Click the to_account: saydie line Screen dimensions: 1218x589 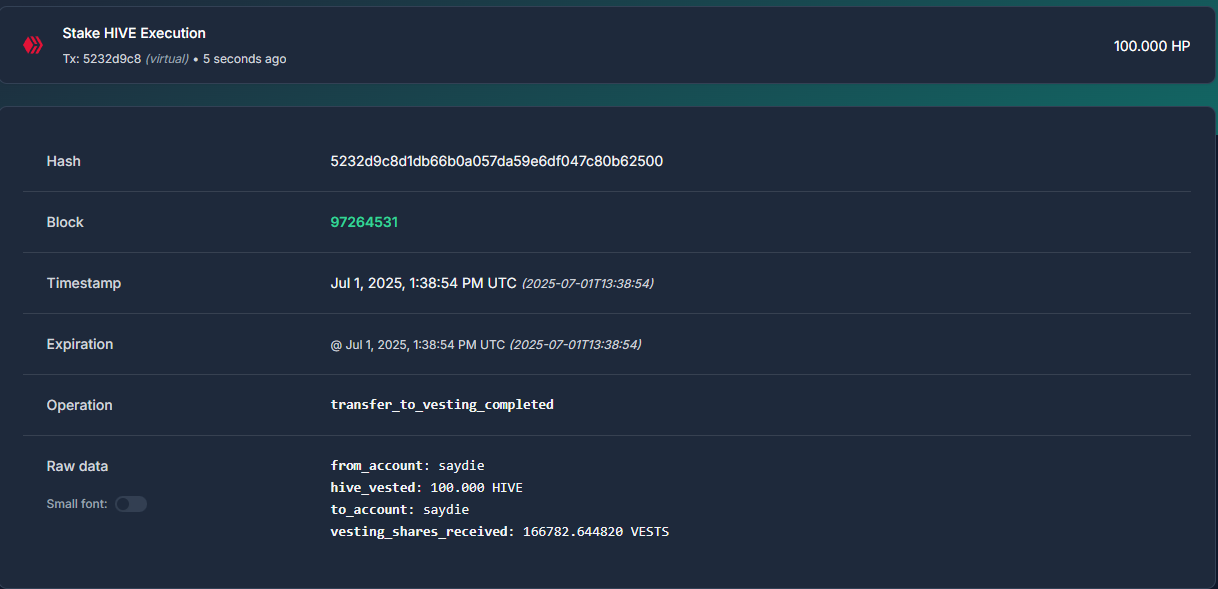click(x=400, y=510)
